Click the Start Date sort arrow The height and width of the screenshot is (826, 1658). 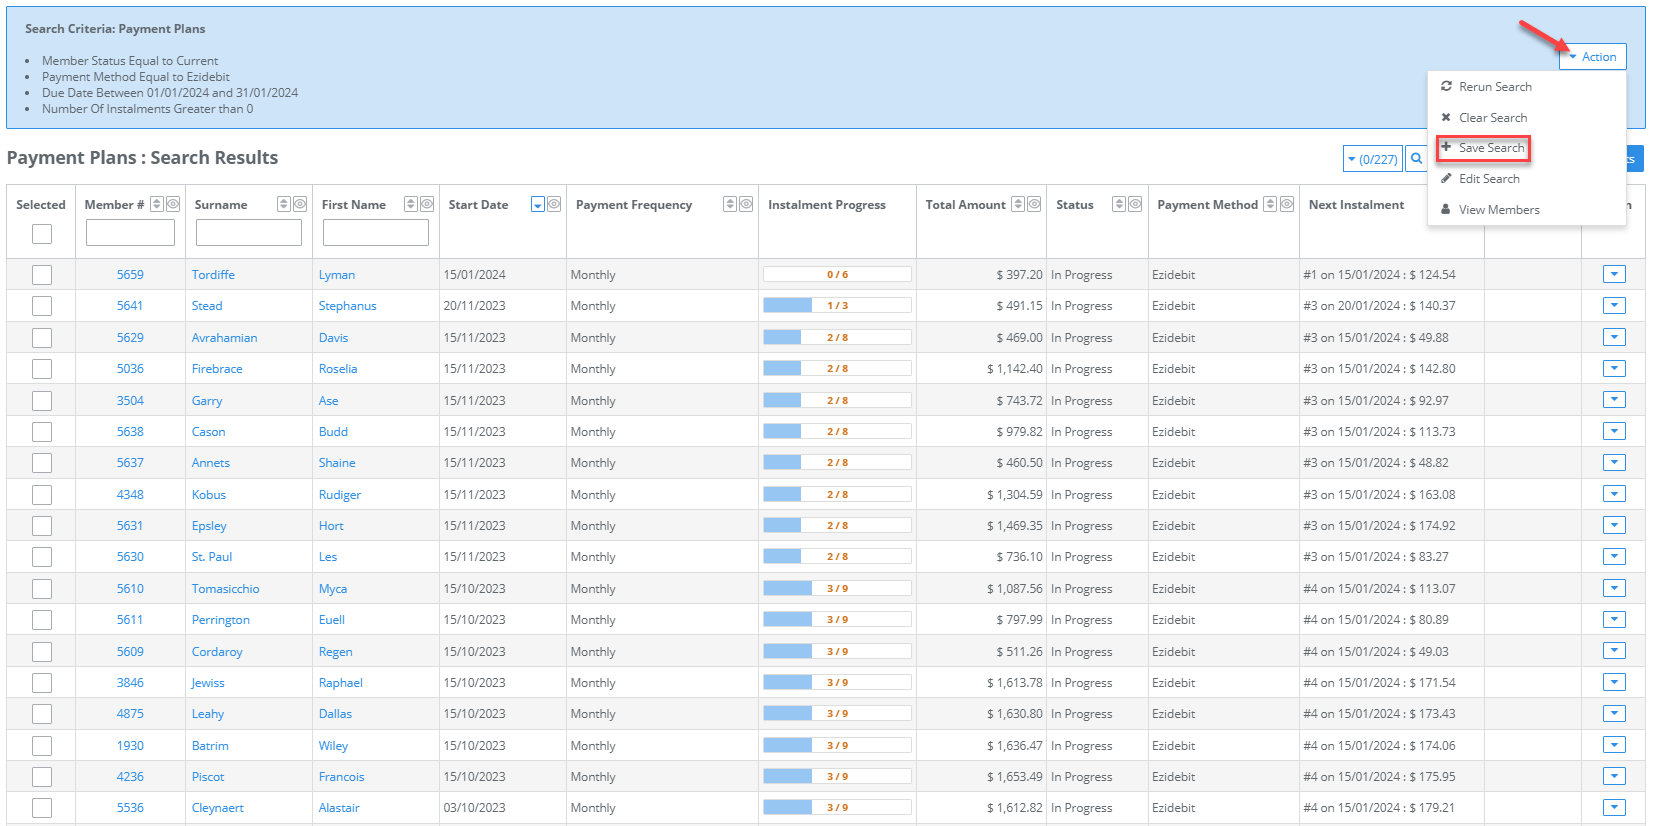coord(538,204)
